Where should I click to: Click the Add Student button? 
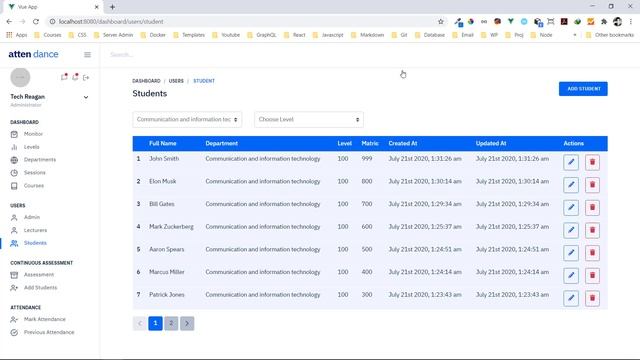[x=583, y=89]
